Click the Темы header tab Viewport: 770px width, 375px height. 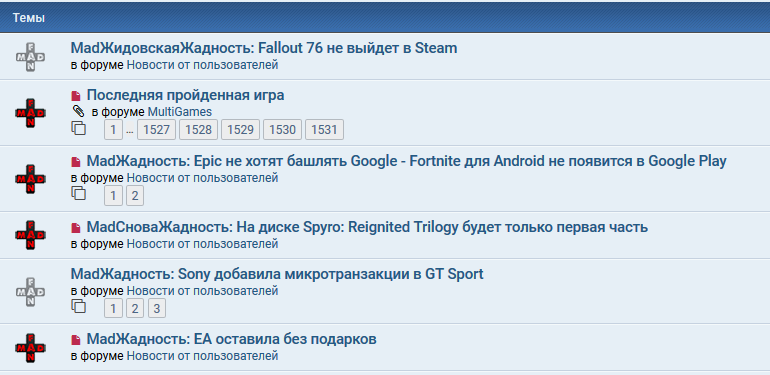[29, 18]
